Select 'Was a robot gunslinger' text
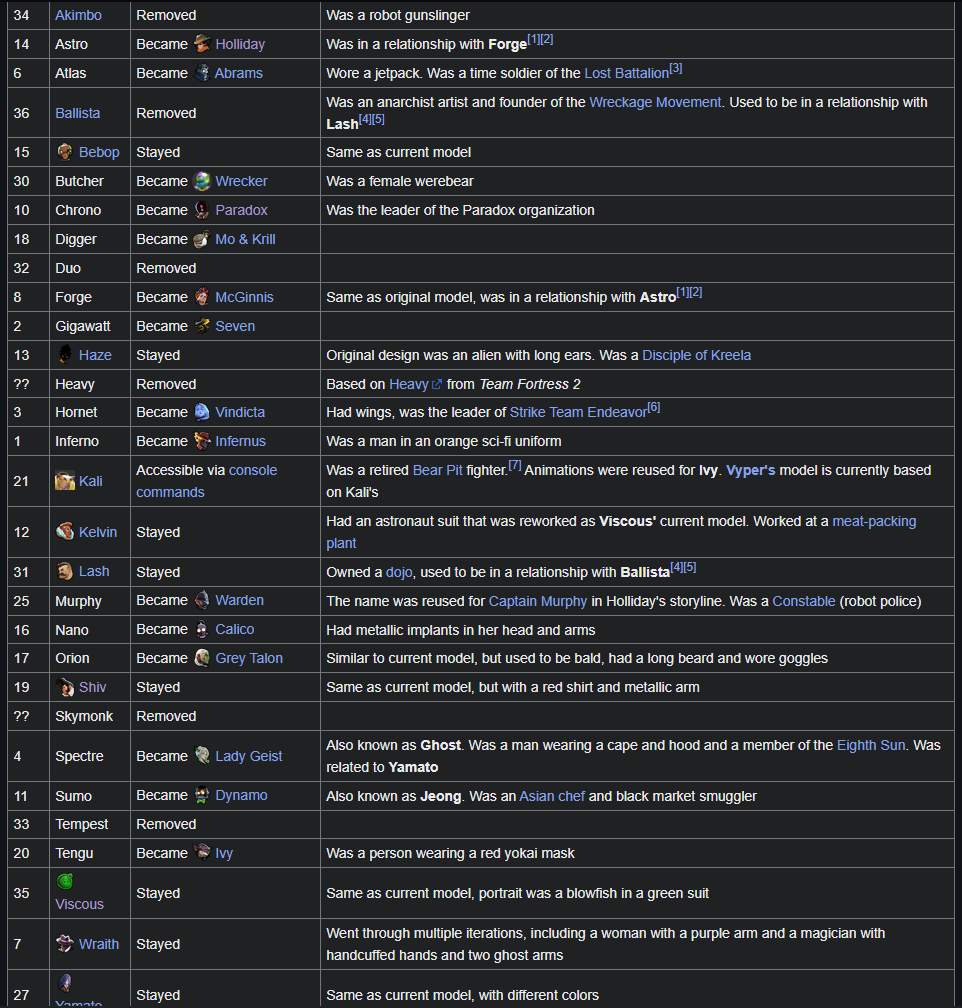962x1008 pixels. 397,15
